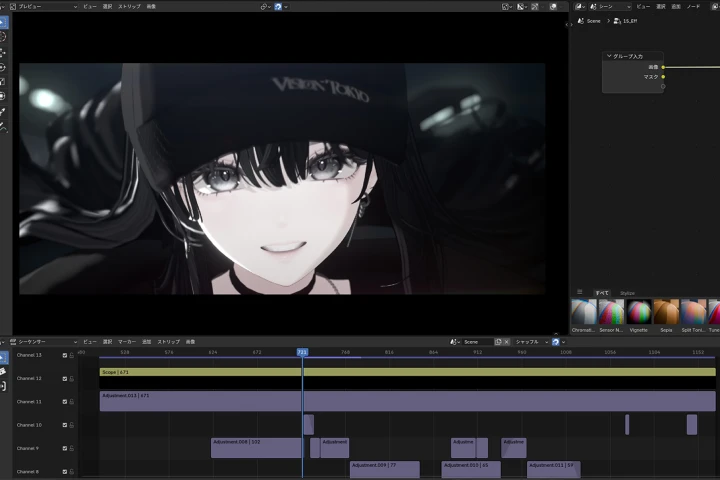Open the sequencer 追加 menu
720x480 pixels.
click(146, 342)
